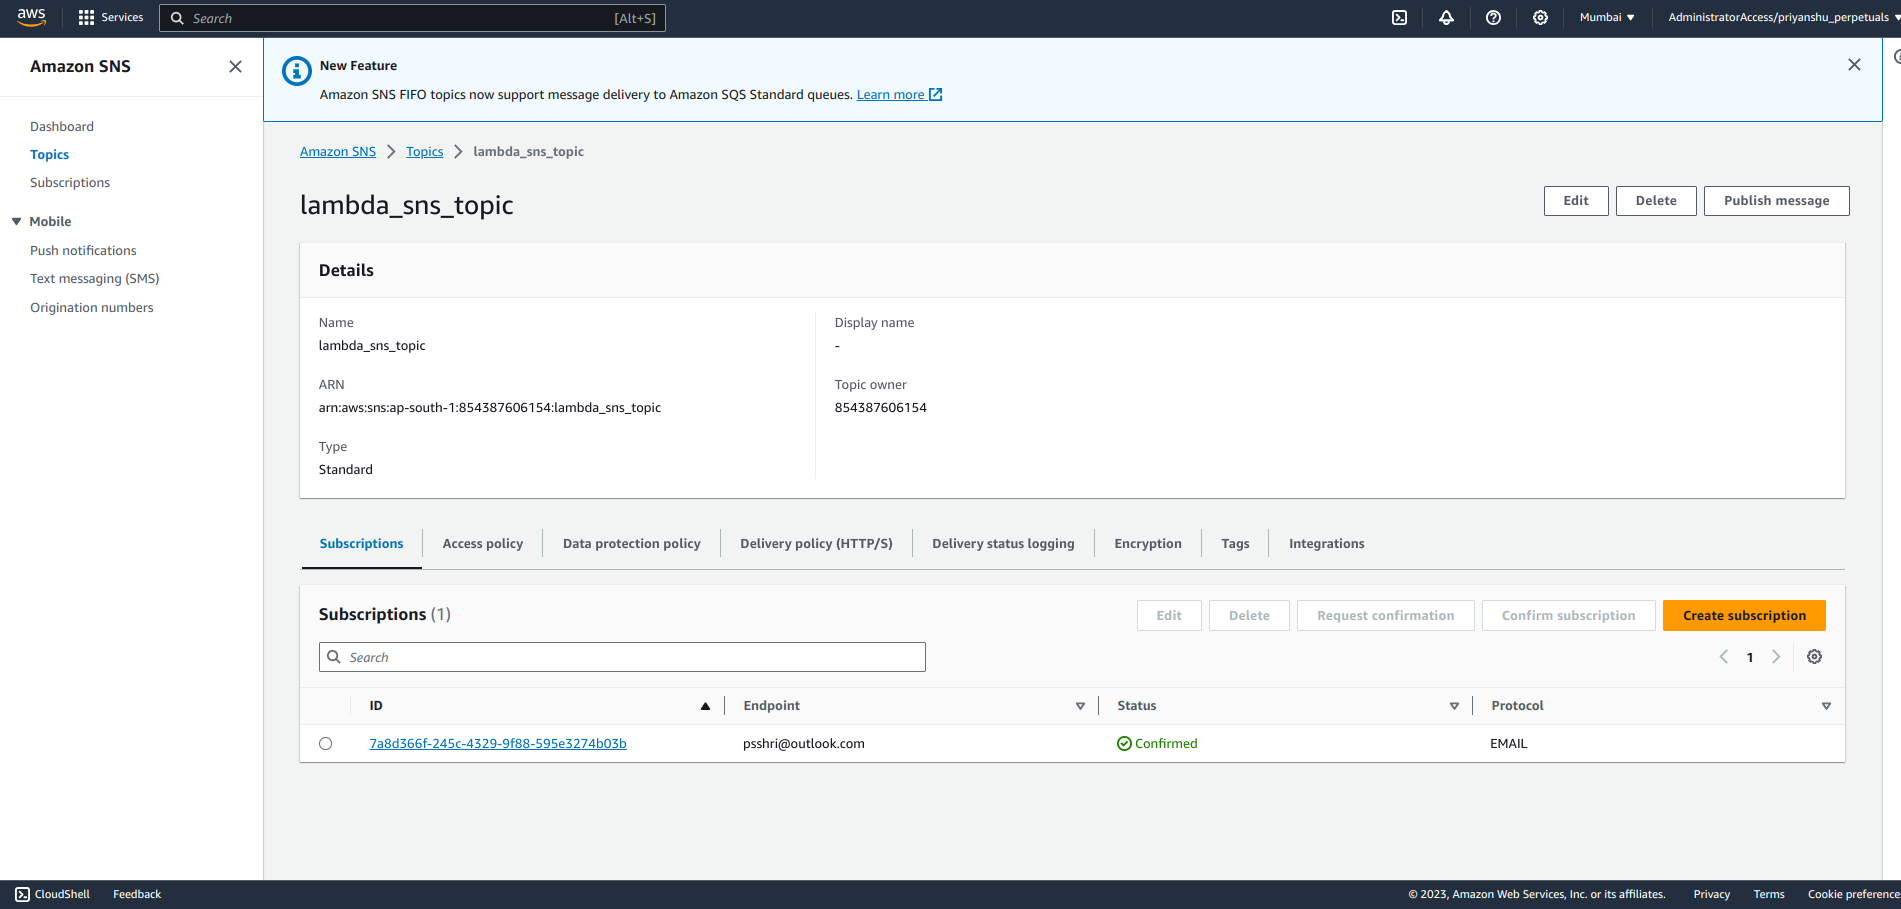Screen dimensions: 1901x909
Task: Switch to the Tags tab
Action: point(1235,543)
